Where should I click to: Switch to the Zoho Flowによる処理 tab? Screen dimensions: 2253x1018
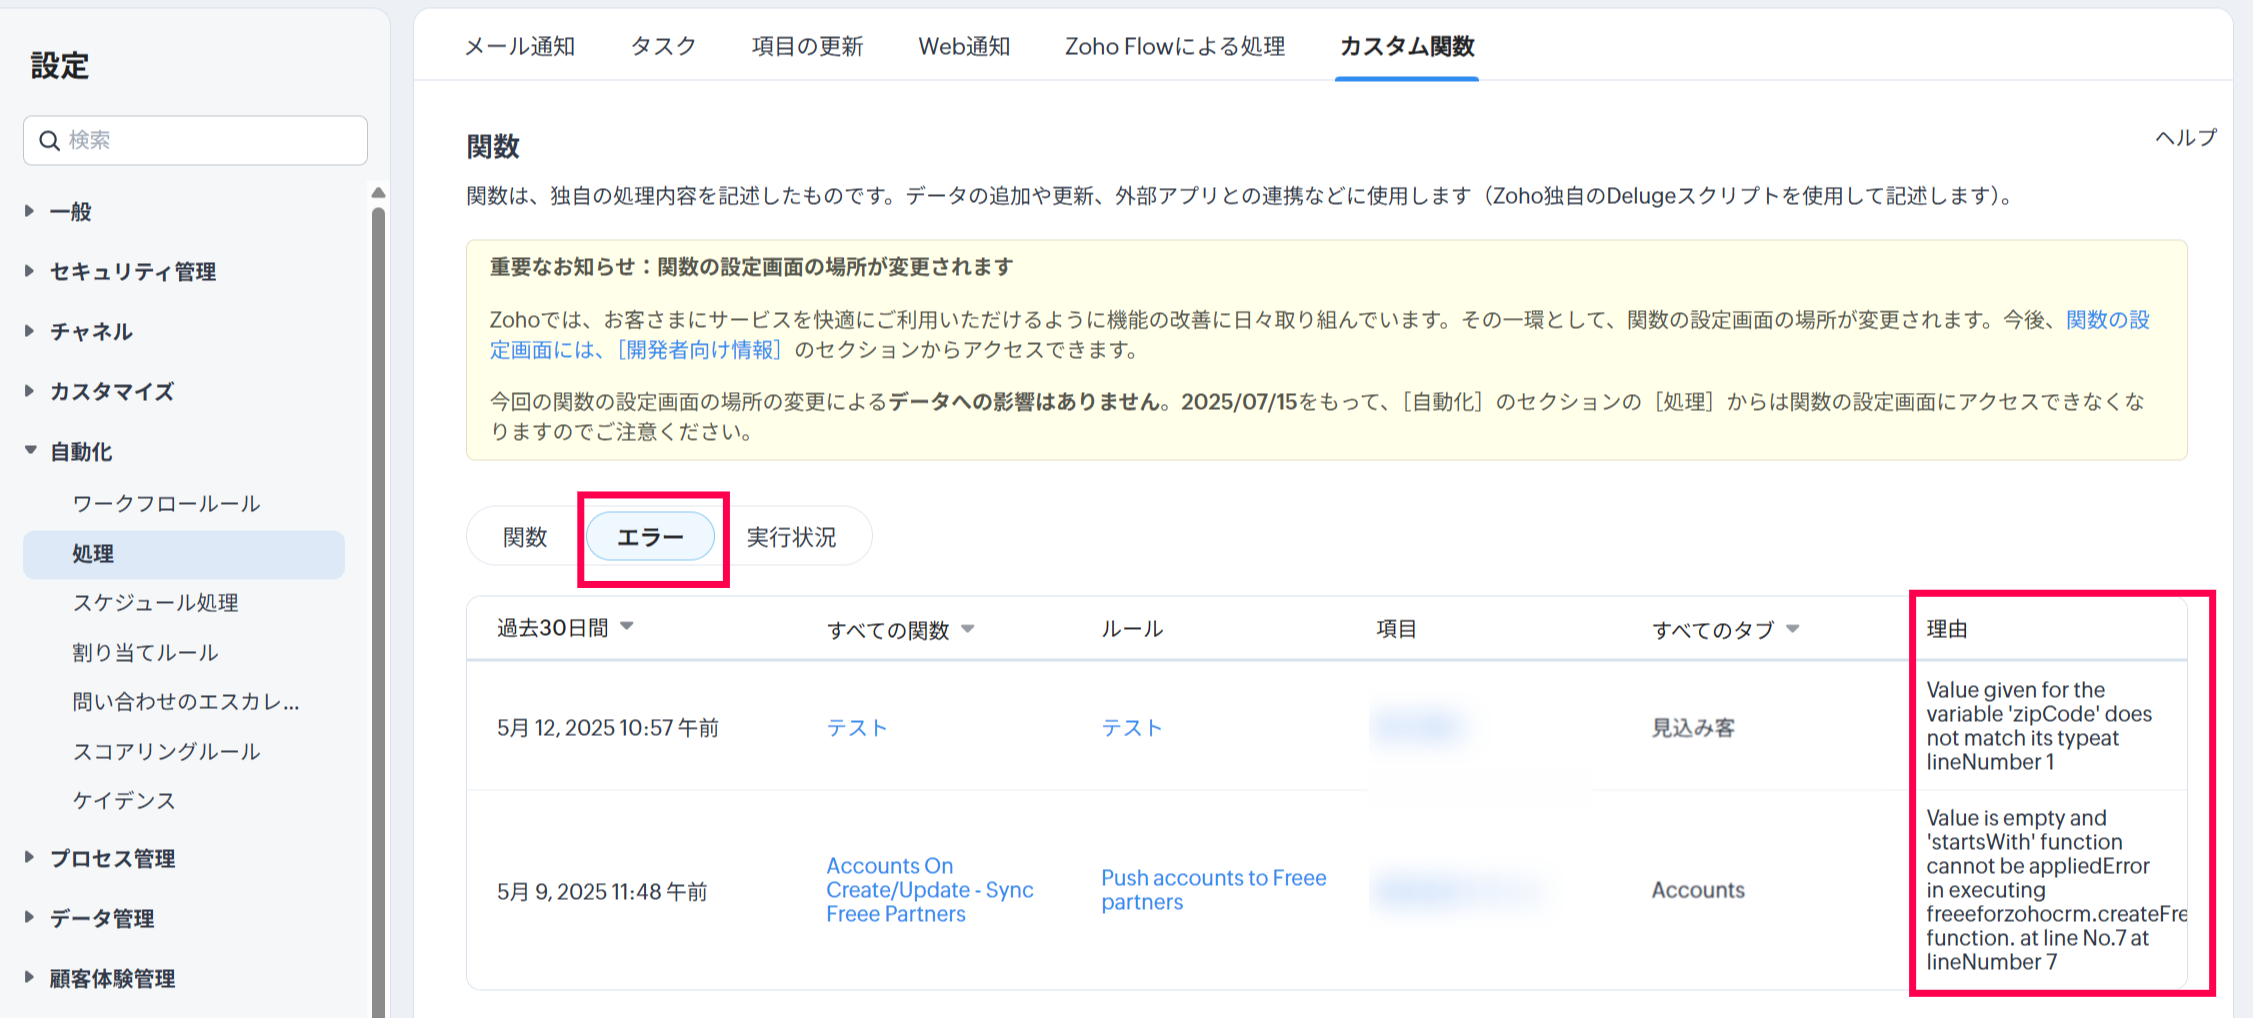tap(1174, 47)
